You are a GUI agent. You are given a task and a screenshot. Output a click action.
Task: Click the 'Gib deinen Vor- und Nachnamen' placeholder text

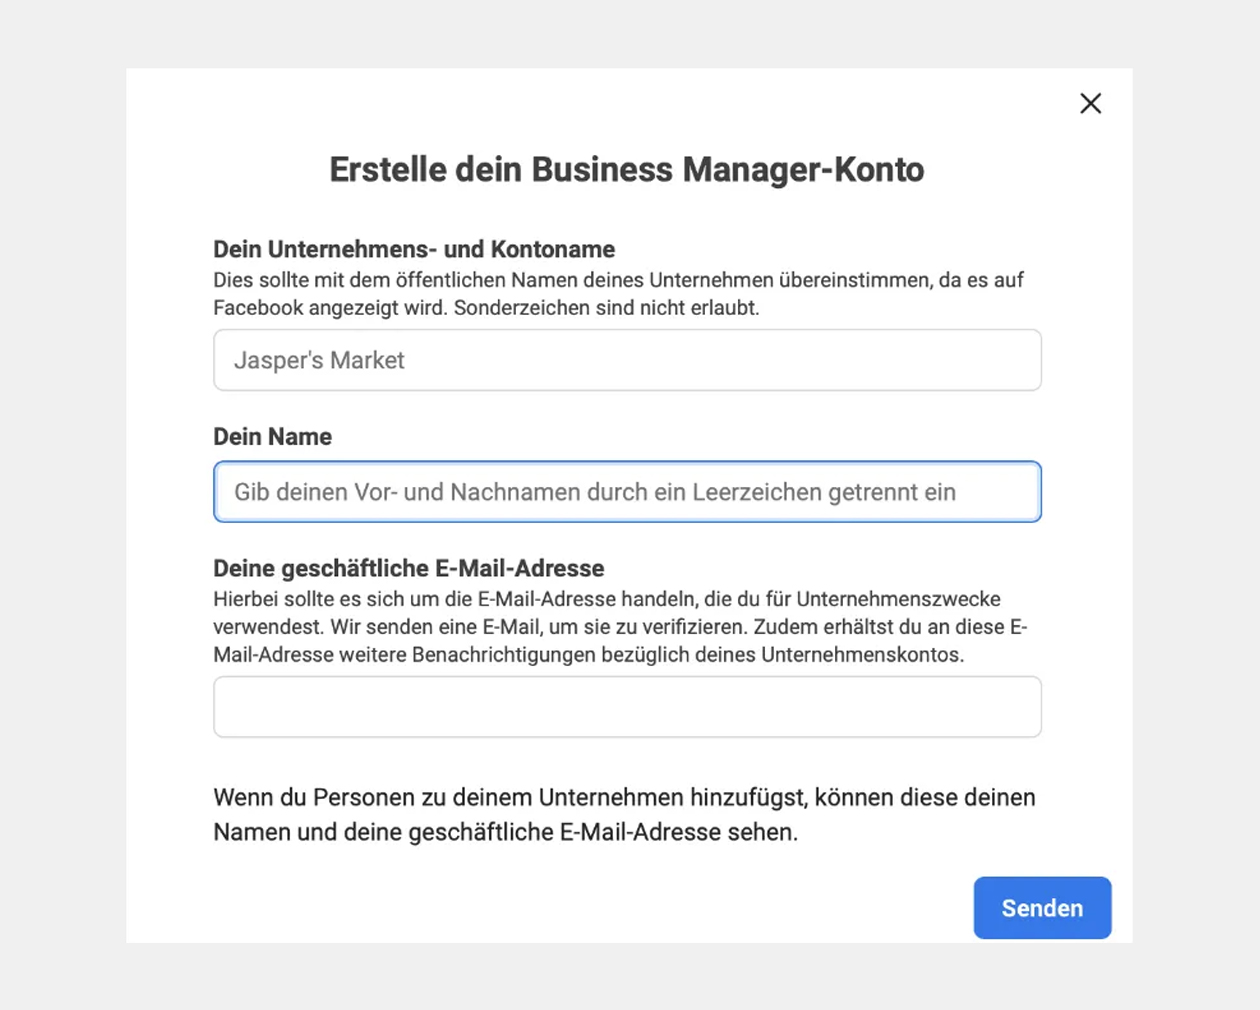click(594, 492)
